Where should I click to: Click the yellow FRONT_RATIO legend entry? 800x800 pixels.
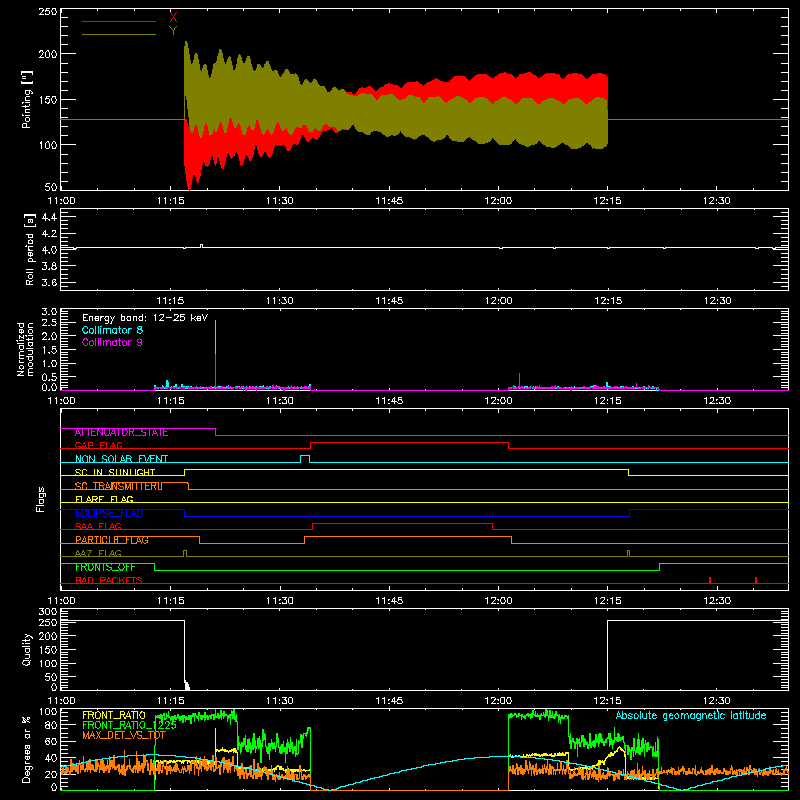pos(114,716)
